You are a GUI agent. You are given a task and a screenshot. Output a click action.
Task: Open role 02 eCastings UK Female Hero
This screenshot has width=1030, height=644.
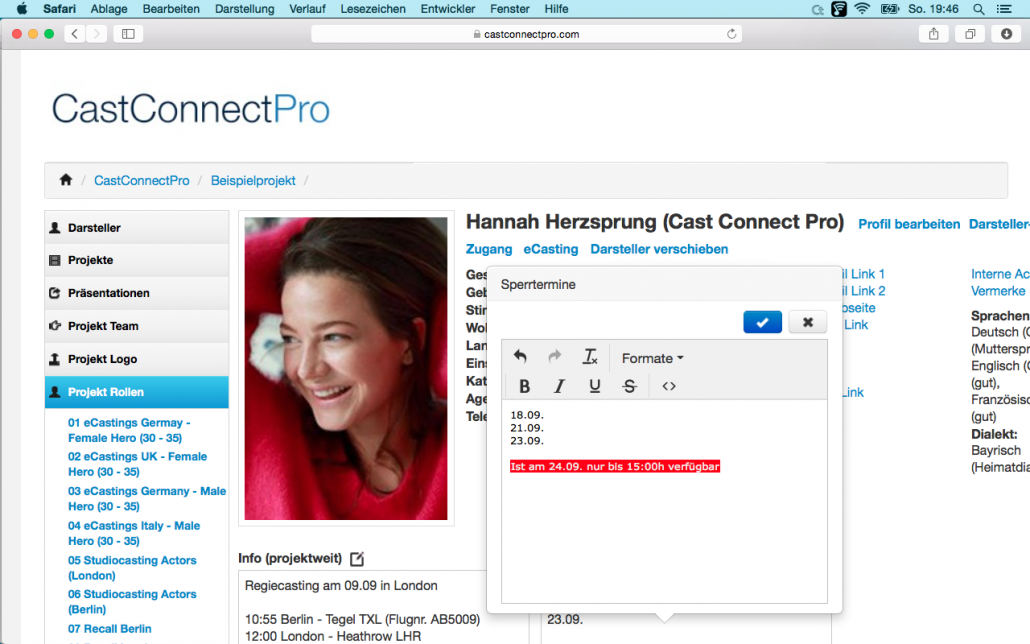click(x=137, y=464)
